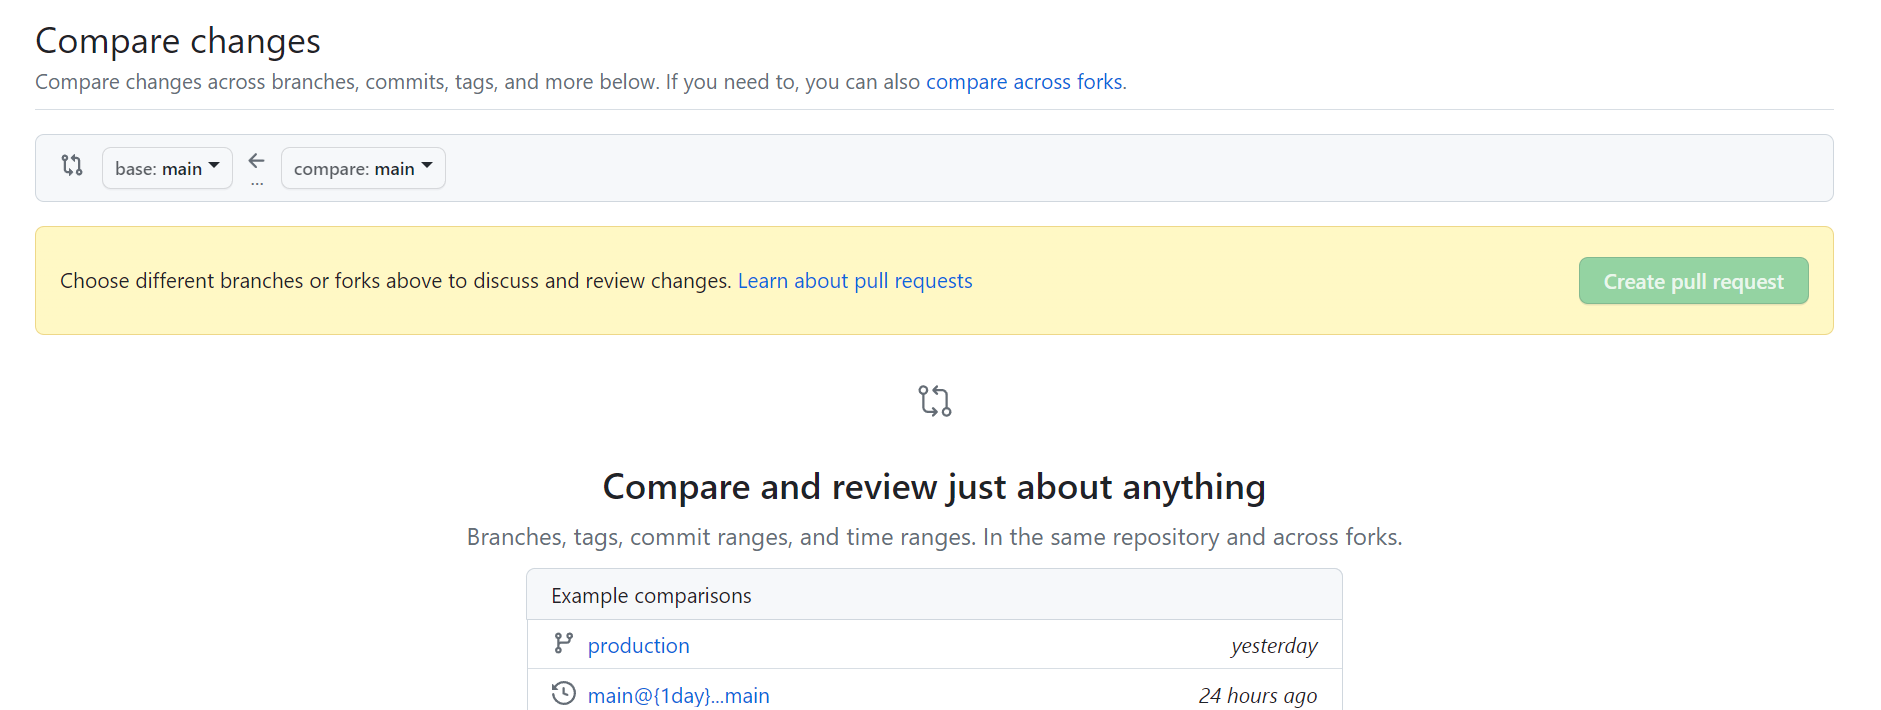Screen dimensions: 1881x710
Task: Click the small compare icon beside base branch
Action: tap(72, 165)
